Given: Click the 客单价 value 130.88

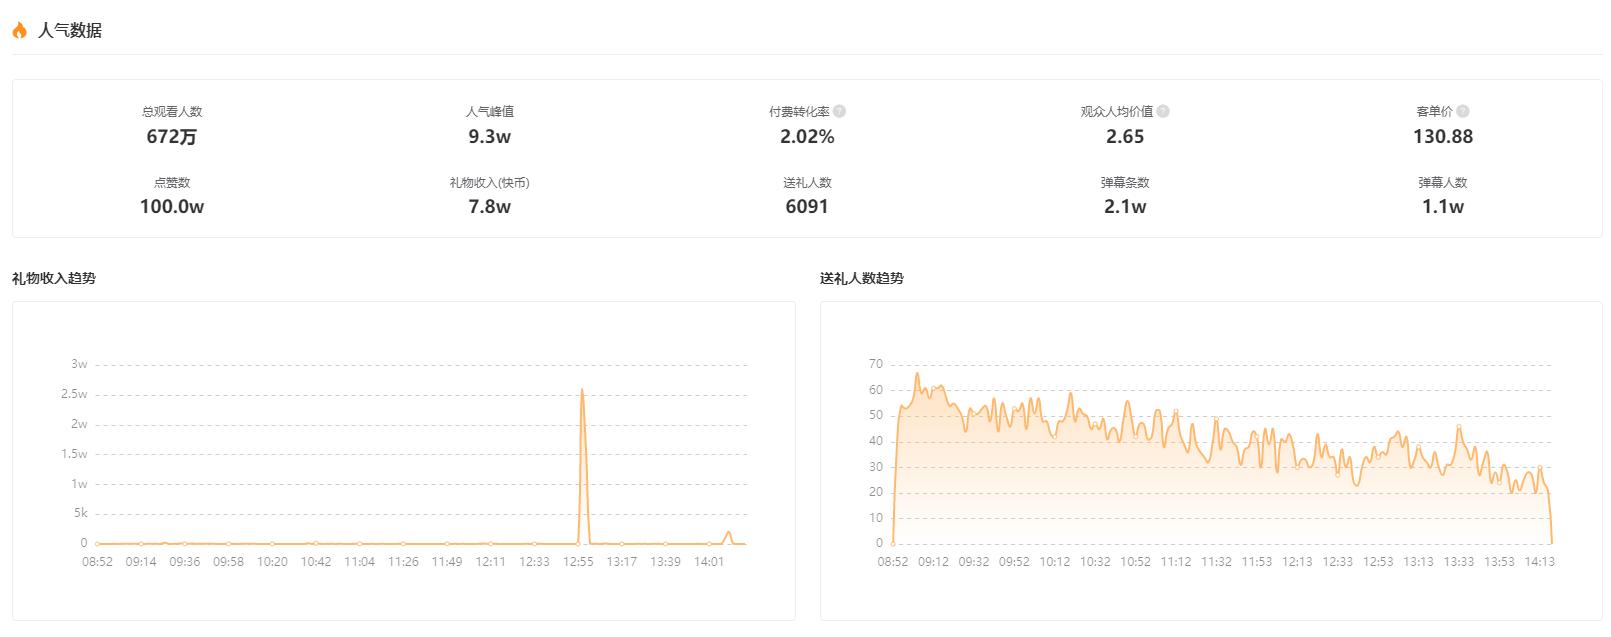Looking at the screenshot, I should 1443,137.
